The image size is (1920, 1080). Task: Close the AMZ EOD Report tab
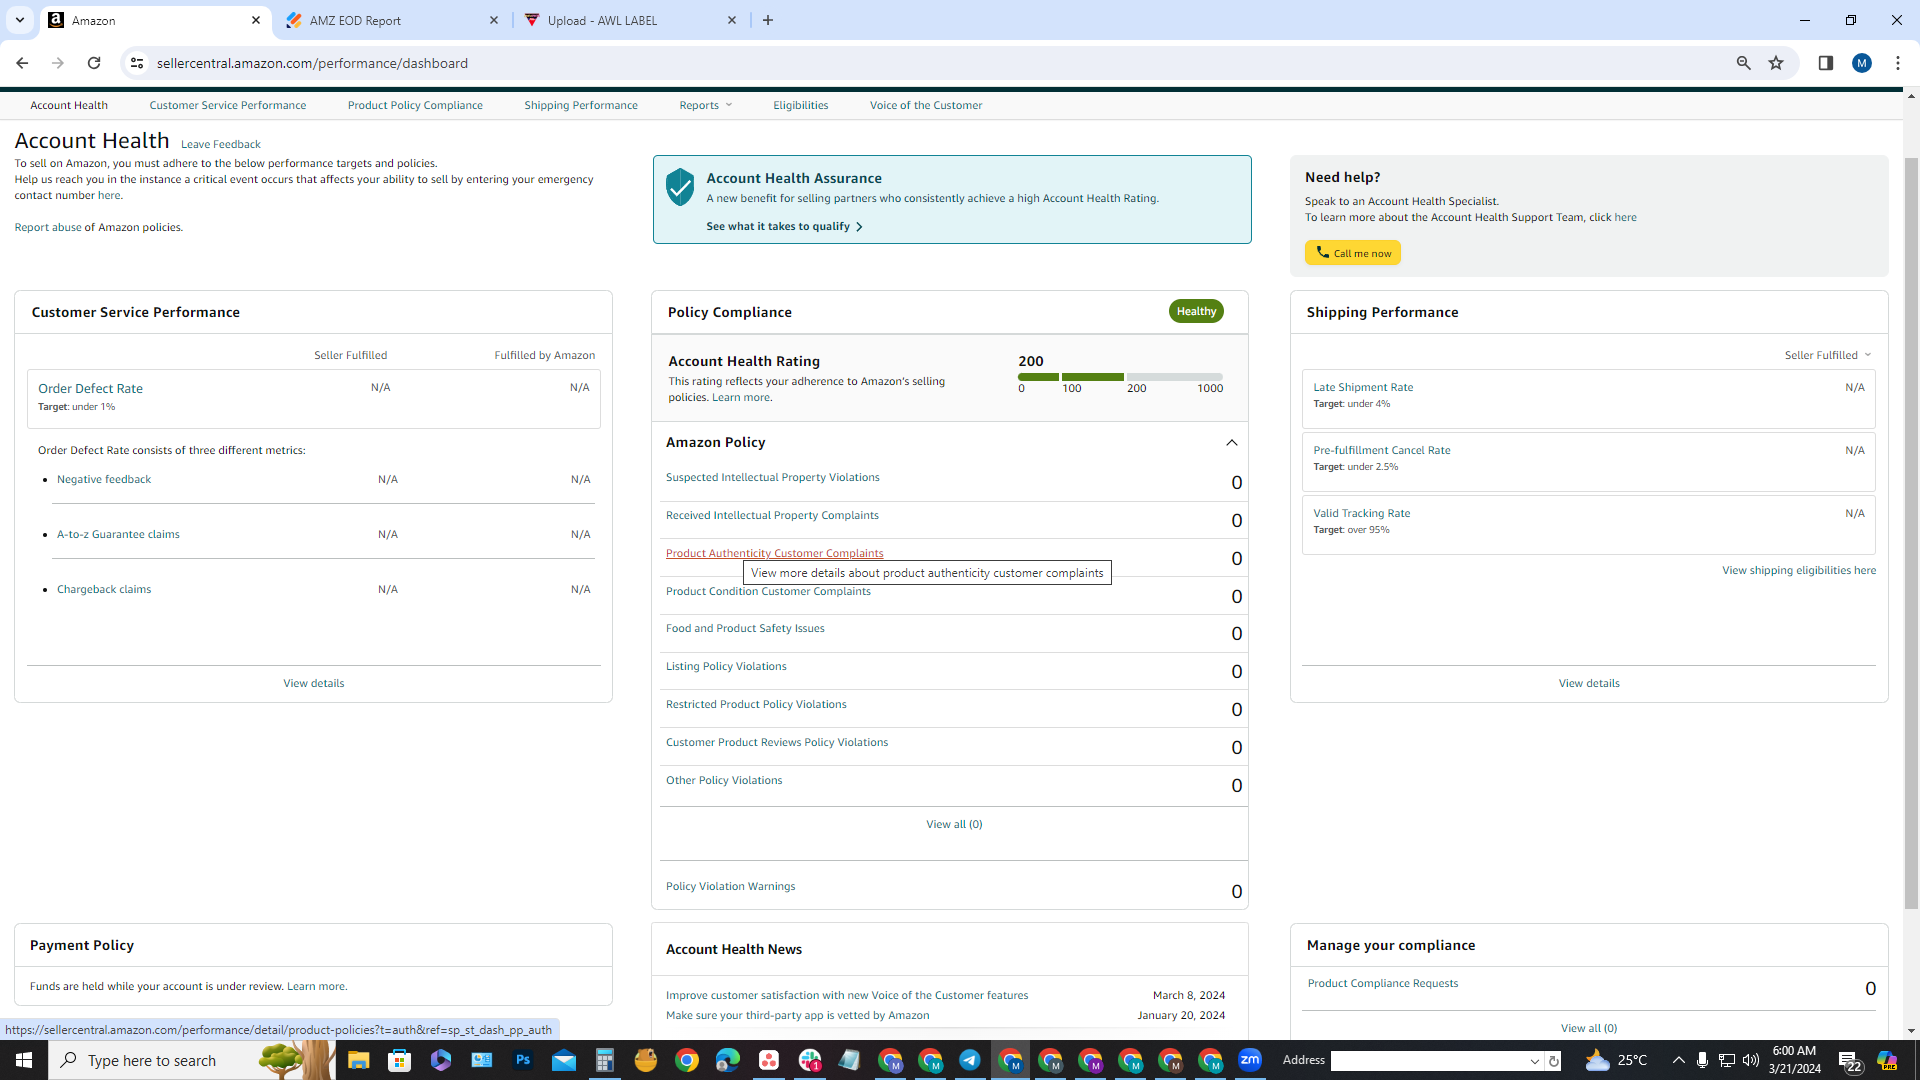[494, 20]
